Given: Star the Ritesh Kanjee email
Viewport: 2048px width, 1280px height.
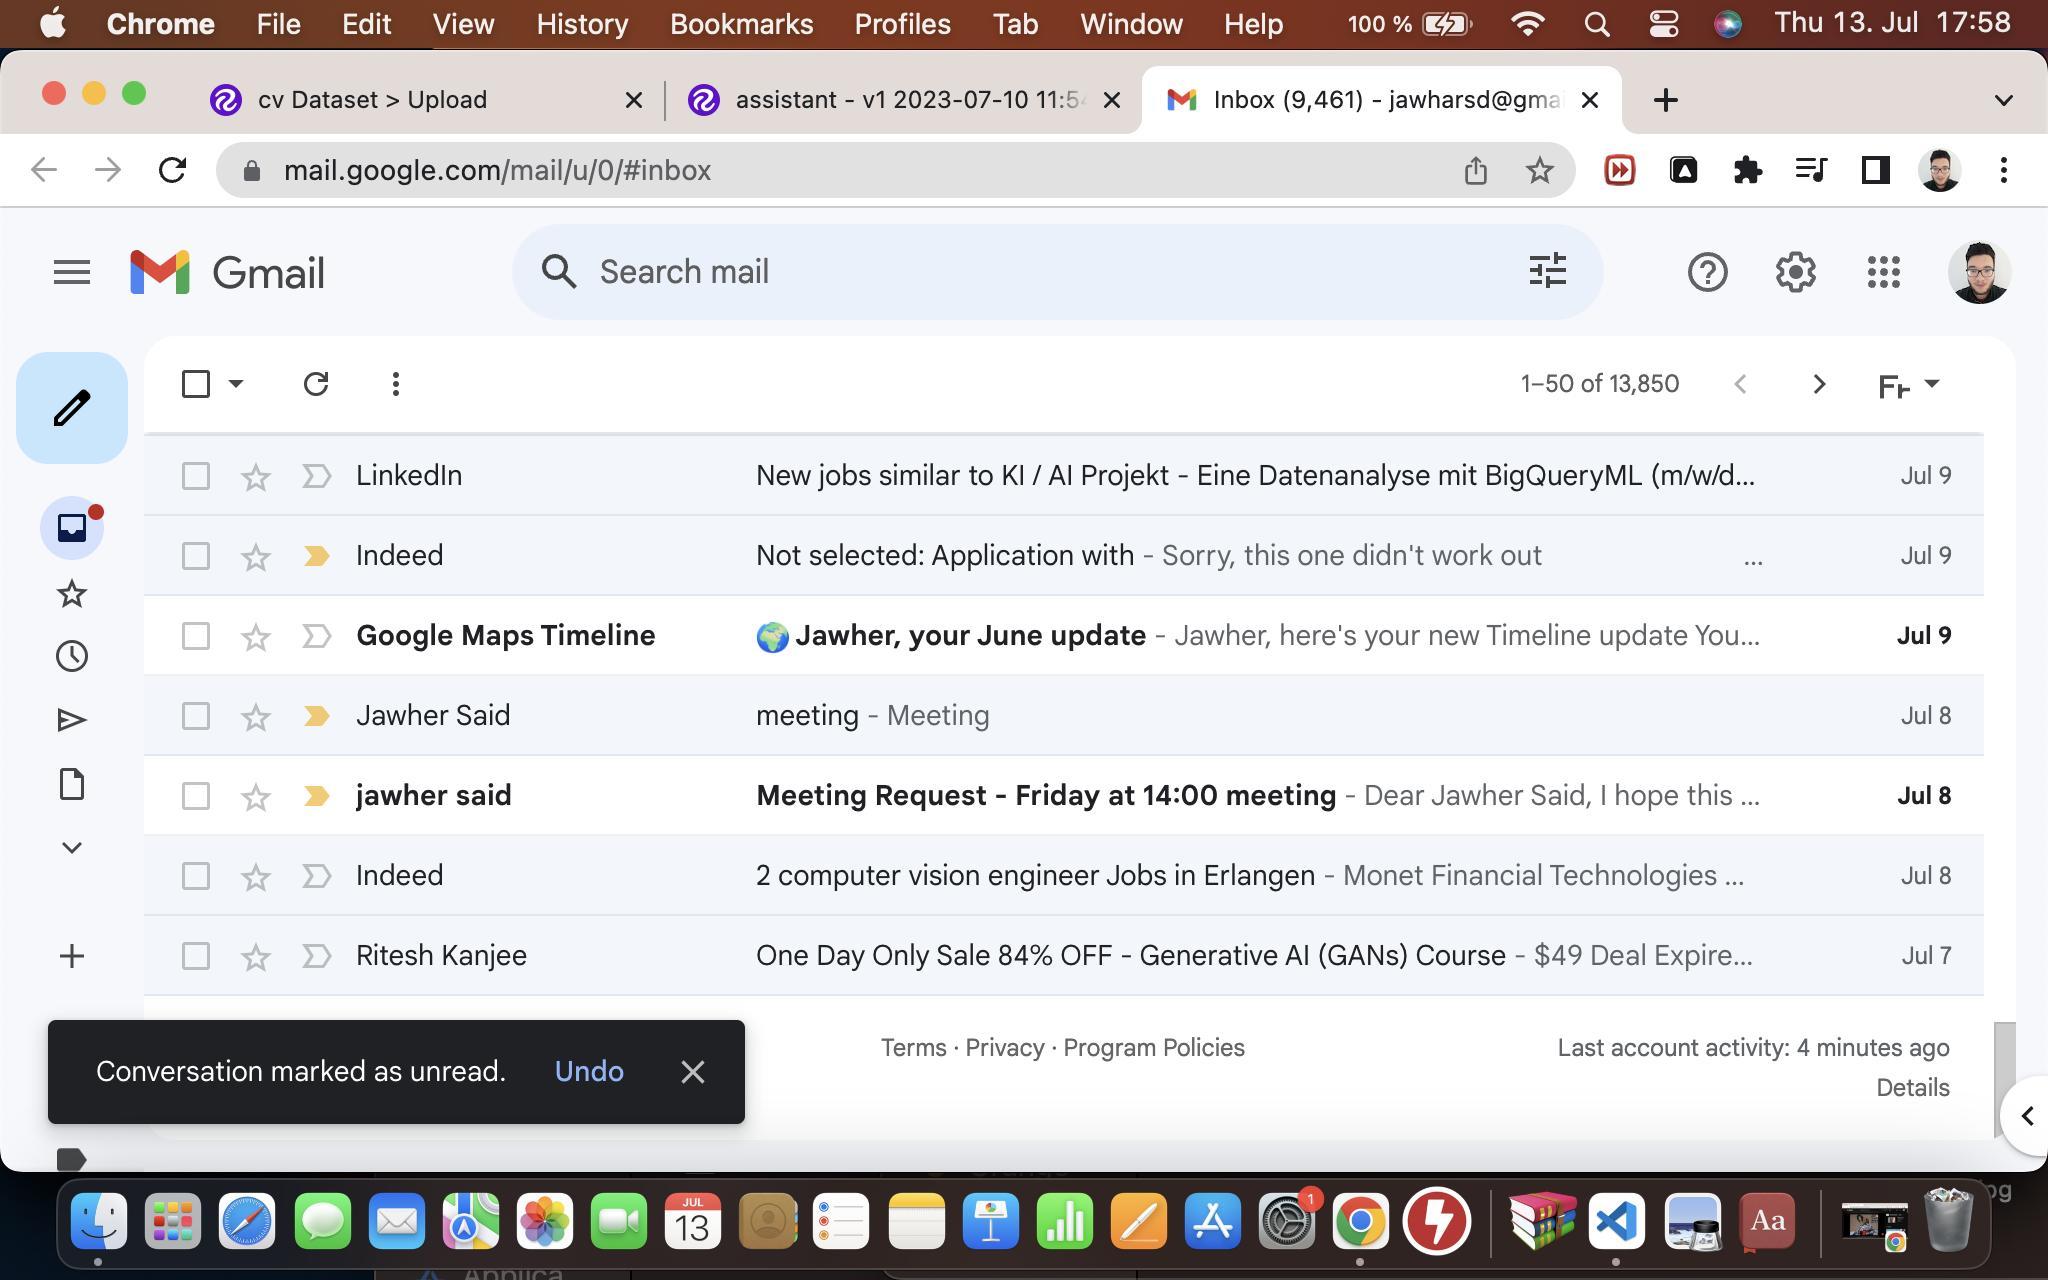Looking at the screenshot, I should click(x=256, y=956).
